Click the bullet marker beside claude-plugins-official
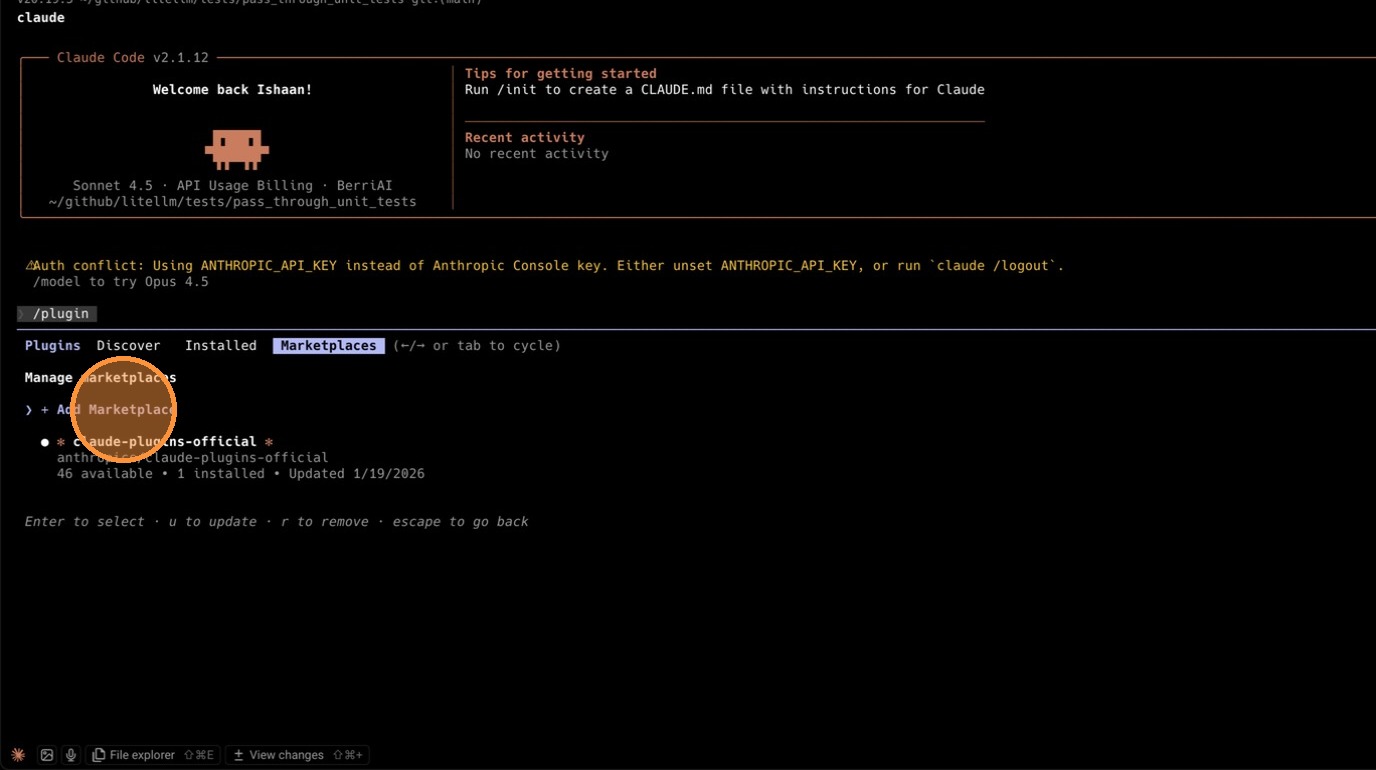The height and width of the screenshot is (770, 1376). pyautogui.click(x=45, y=442)
